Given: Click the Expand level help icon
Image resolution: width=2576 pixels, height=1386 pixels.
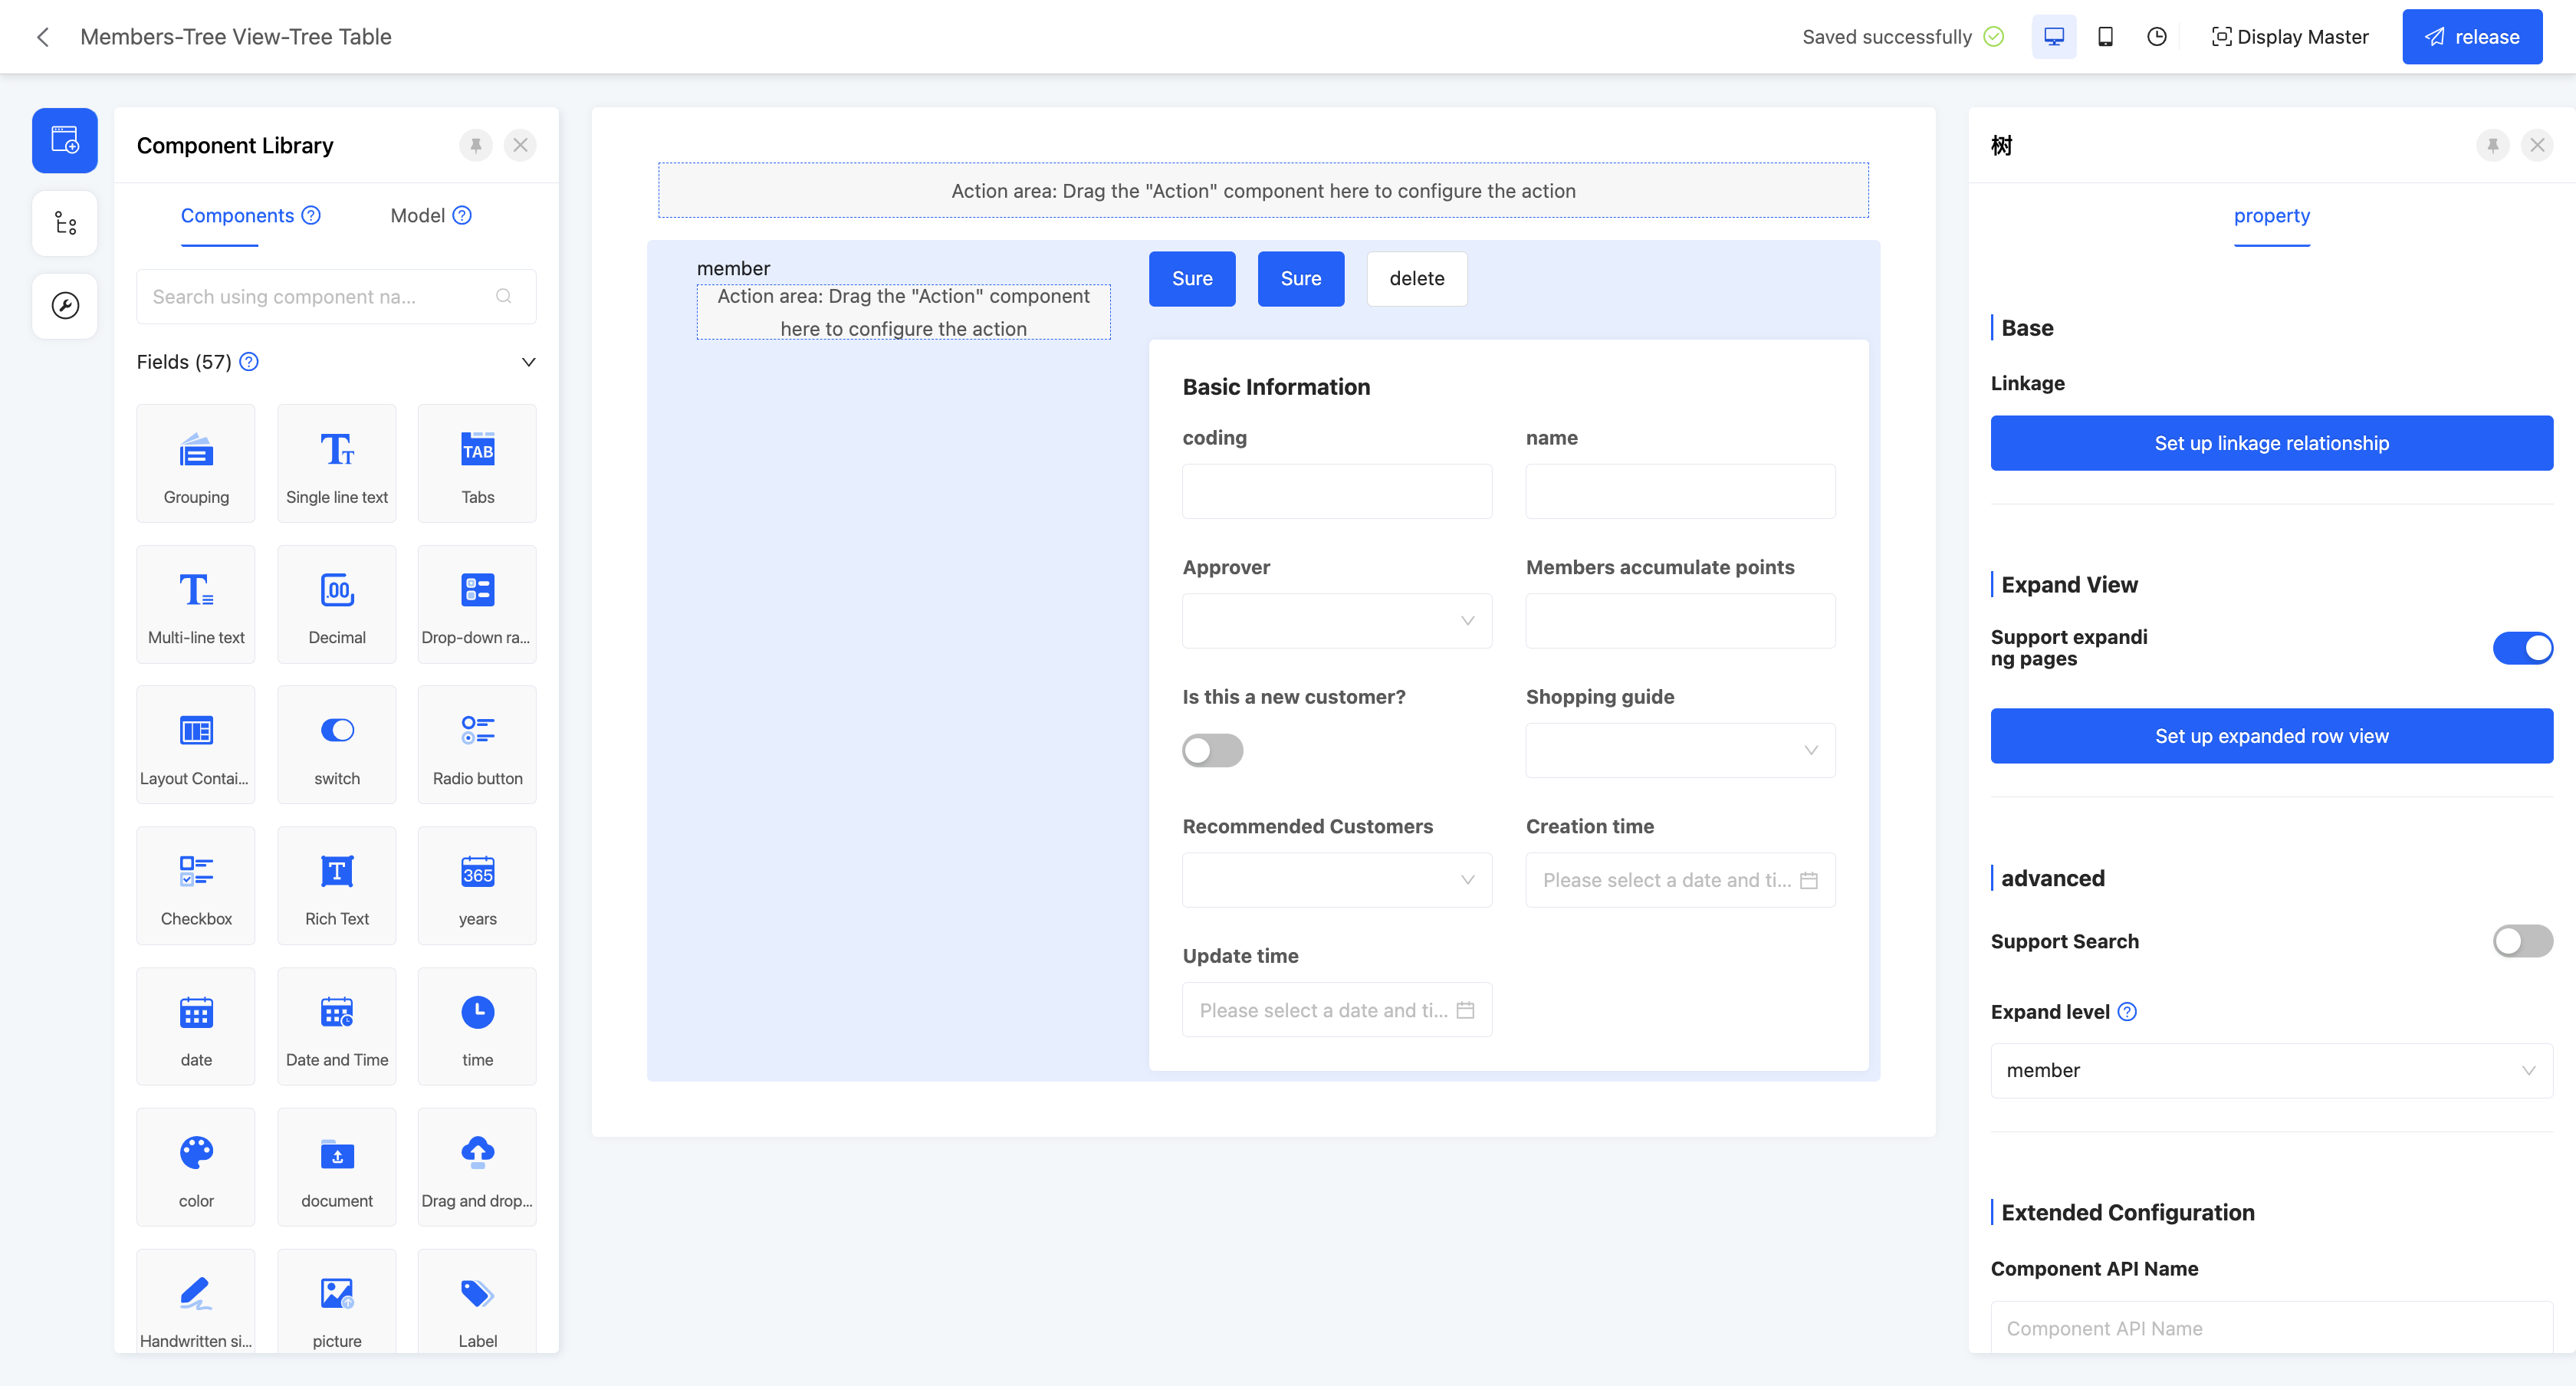Looking at the screenshot, I should pos(2127,1012).
